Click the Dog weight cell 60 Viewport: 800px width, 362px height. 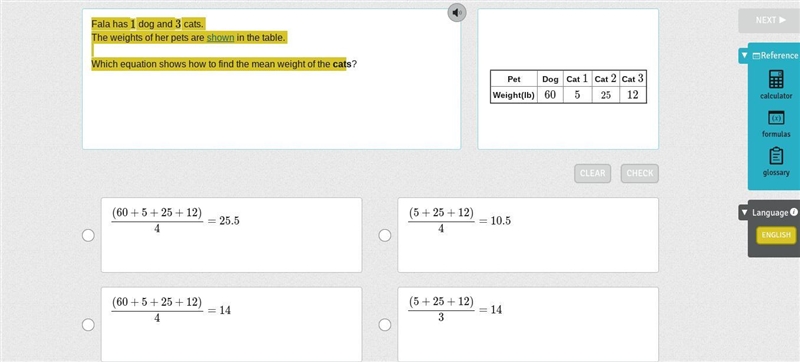point(550,95)
